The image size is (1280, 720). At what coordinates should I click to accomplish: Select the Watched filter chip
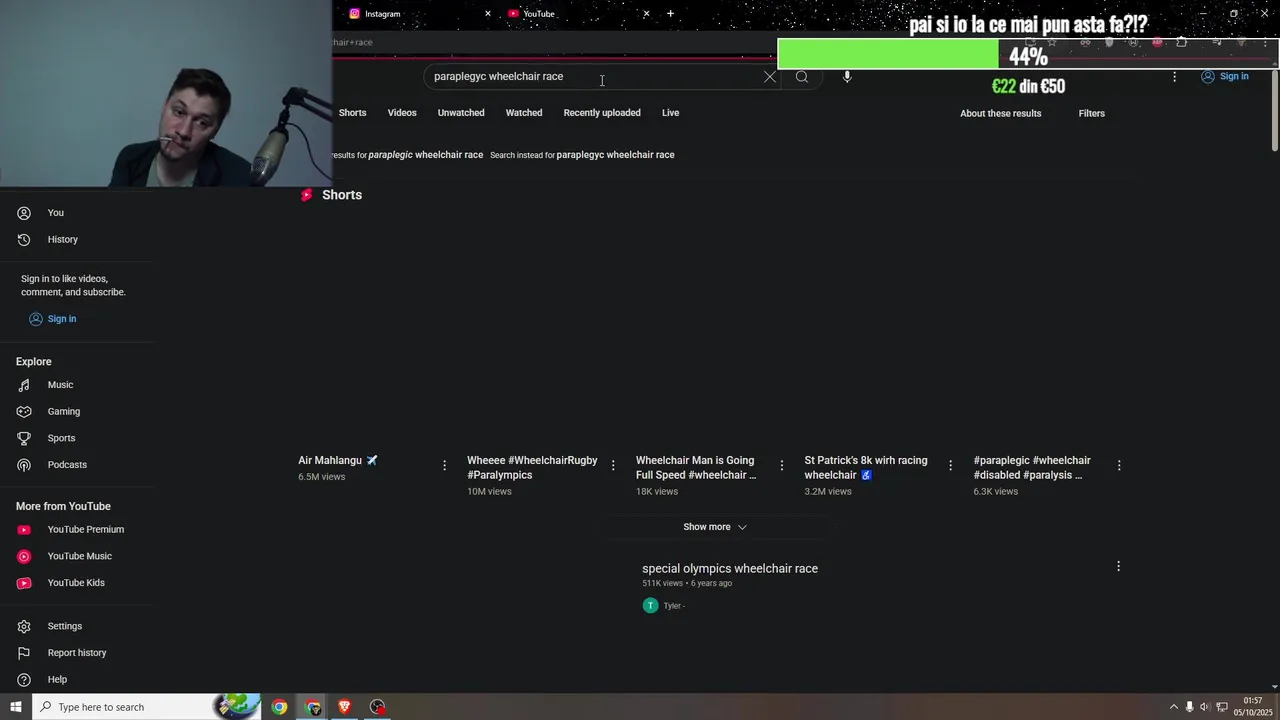coord(524,113)
